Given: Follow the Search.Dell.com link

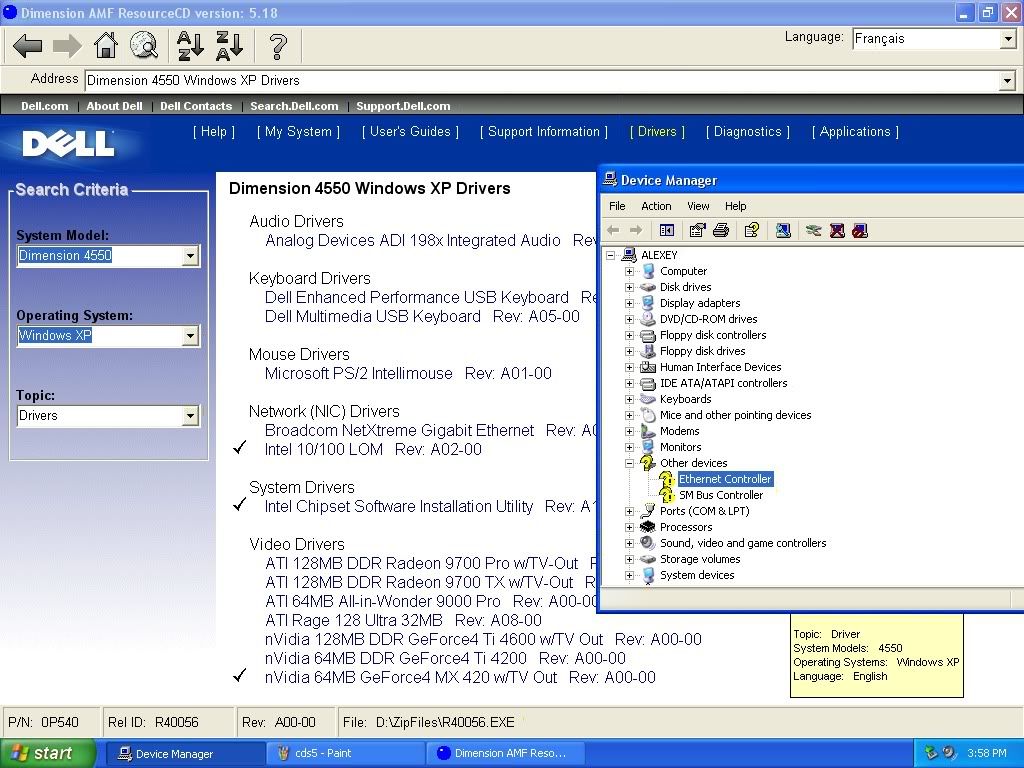Looking at the screenshot, I should pos(294,106).
